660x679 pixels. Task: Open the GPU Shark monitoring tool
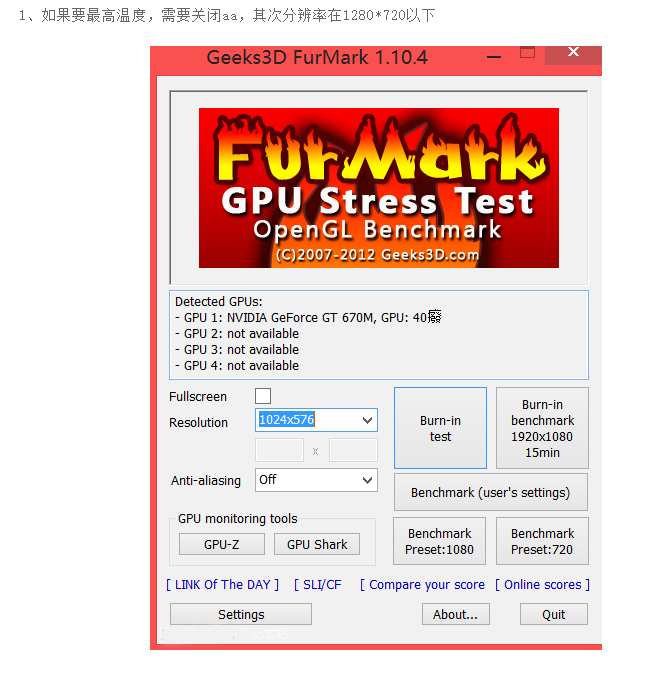point(317,544)
